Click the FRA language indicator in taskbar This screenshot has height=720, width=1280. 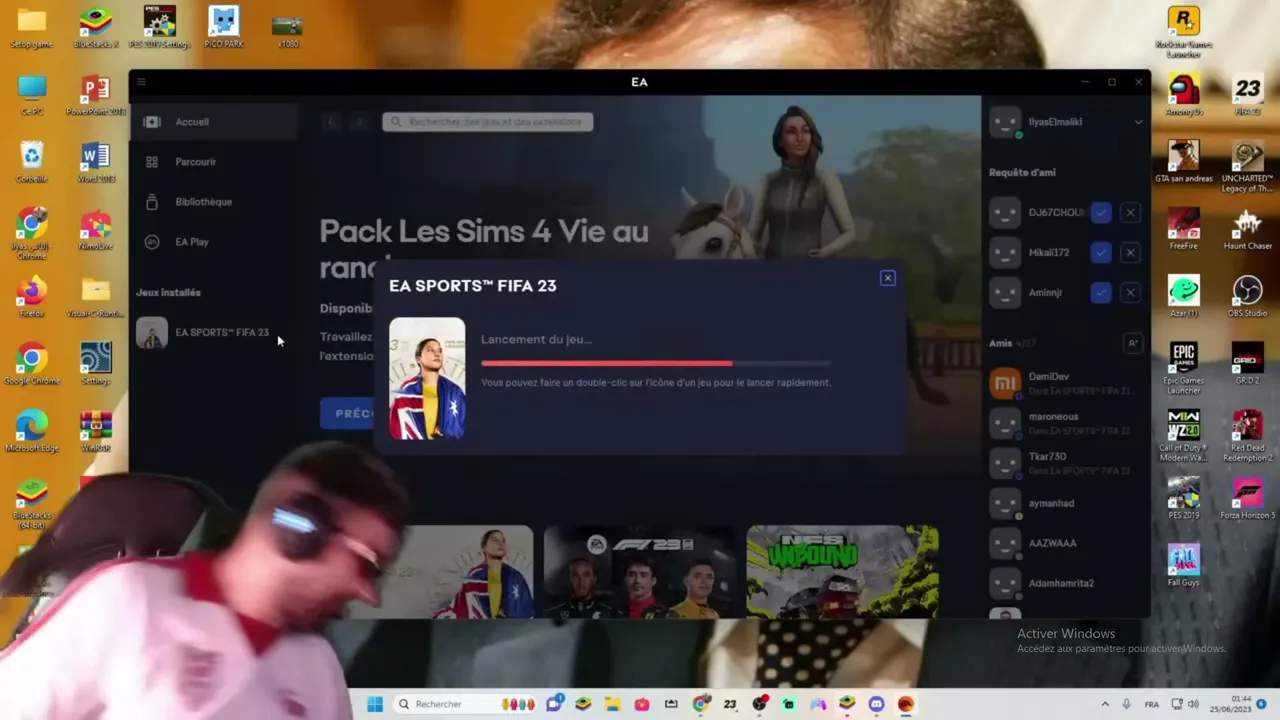[1152, 704]
